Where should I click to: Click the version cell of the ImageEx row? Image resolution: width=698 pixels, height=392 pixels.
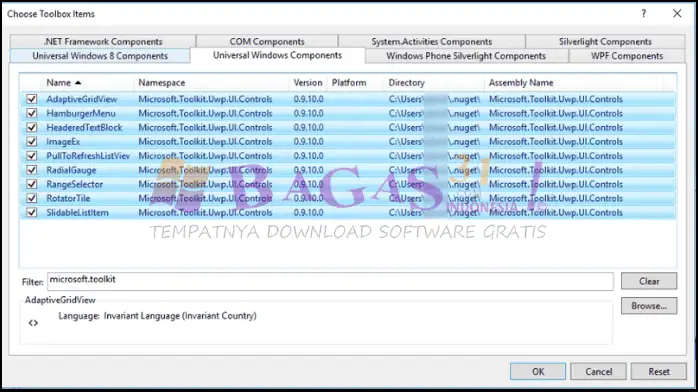pyautogui.click(x=308, y=141)
